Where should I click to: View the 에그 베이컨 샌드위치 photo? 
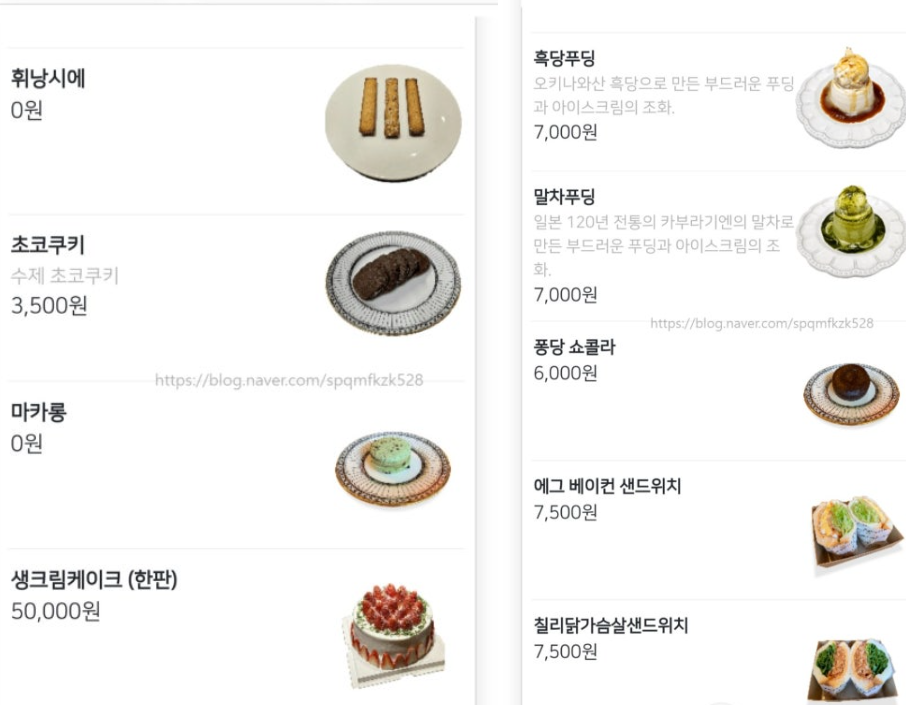click(851, 531)
